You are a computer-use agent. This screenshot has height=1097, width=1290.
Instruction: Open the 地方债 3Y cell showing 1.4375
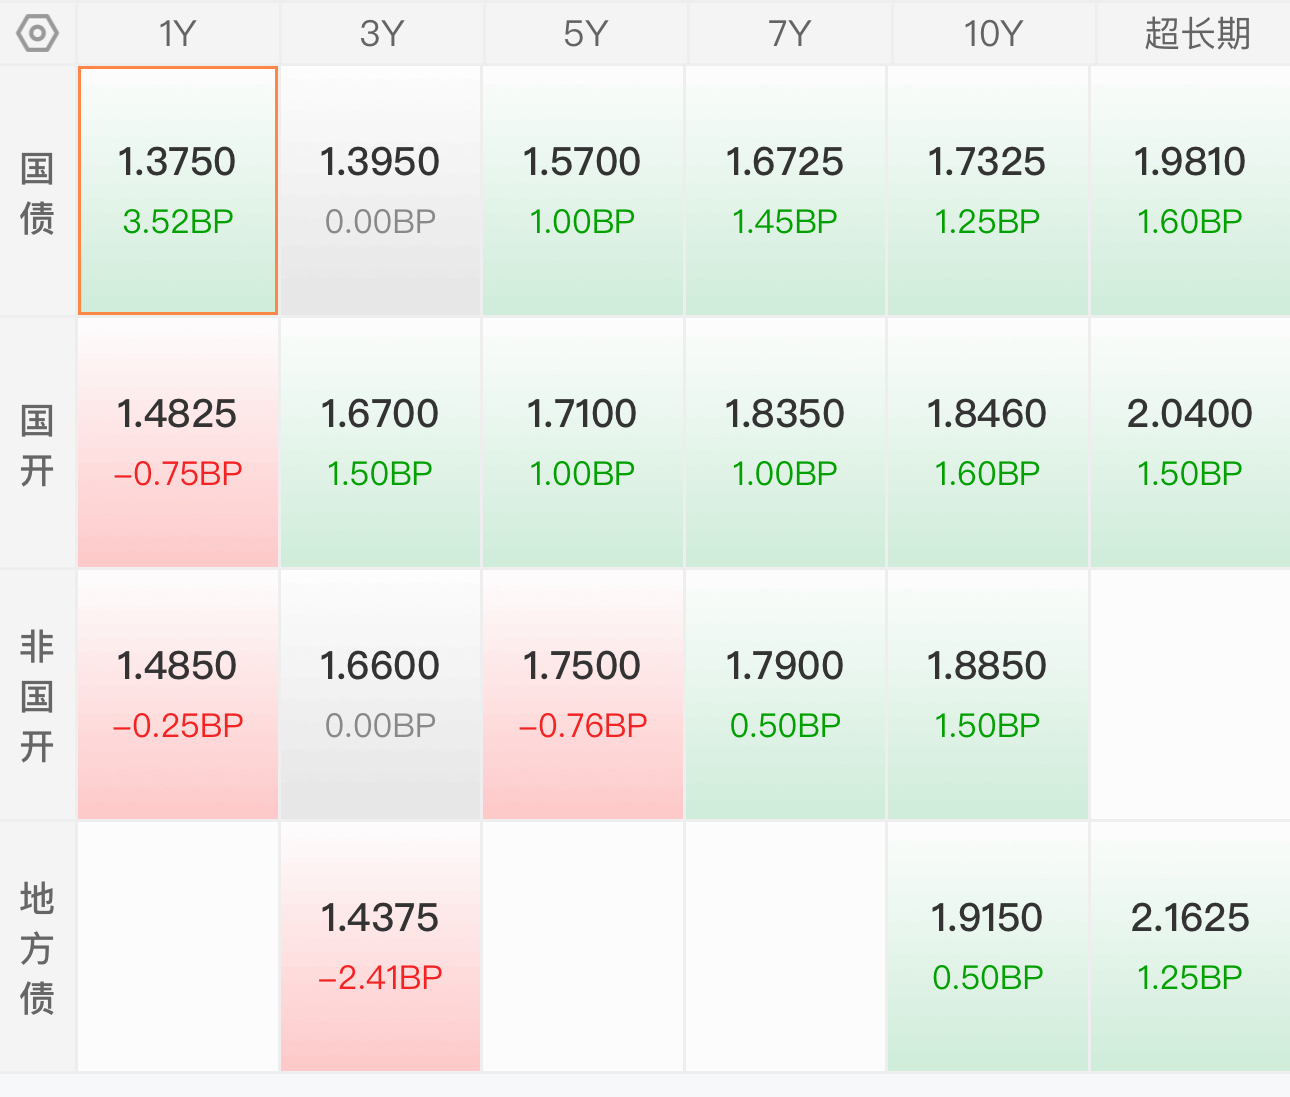[x=380, y=947]
